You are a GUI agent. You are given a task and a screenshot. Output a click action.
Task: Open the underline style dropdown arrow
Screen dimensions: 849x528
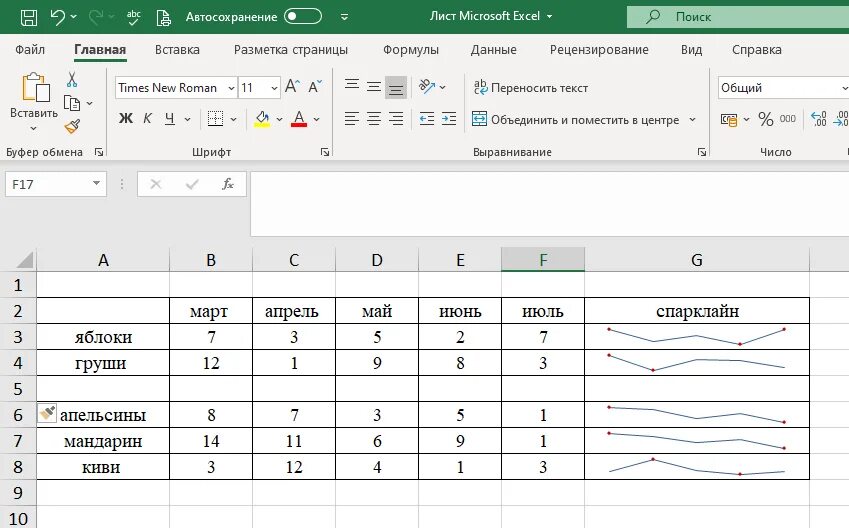(x=187, y=119)
